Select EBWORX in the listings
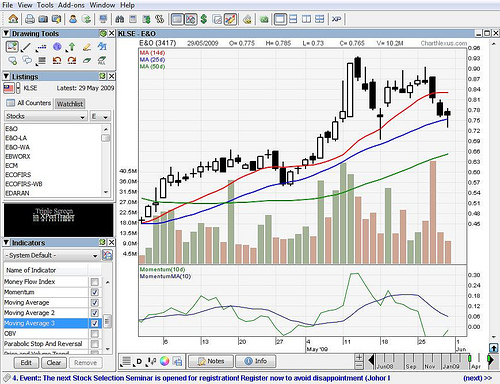 tap(18, 156)
